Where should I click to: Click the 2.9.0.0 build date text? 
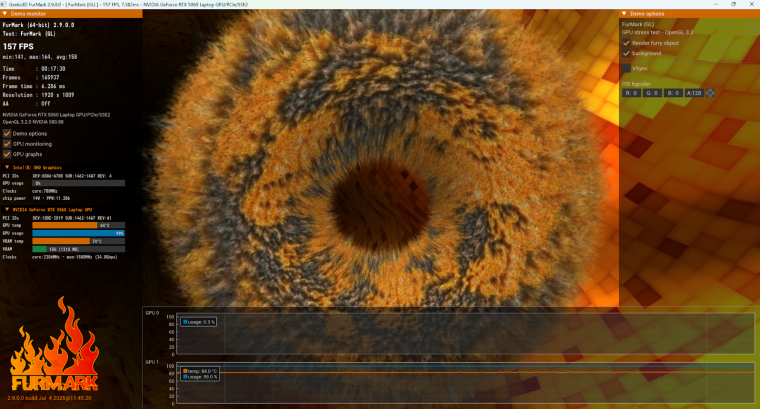(x=49, y=398)
